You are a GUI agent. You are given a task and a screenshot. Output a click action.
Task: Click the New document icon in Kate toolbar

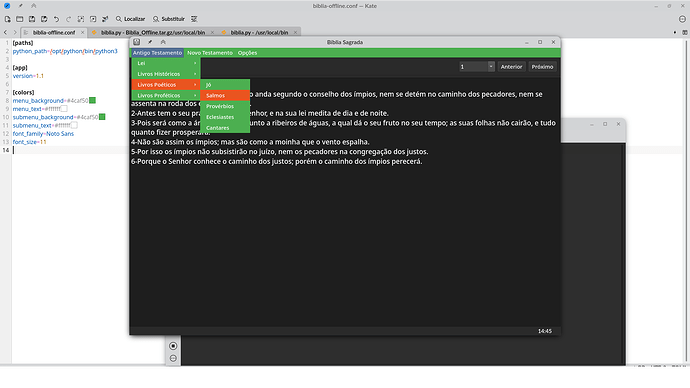pos(7,19)
